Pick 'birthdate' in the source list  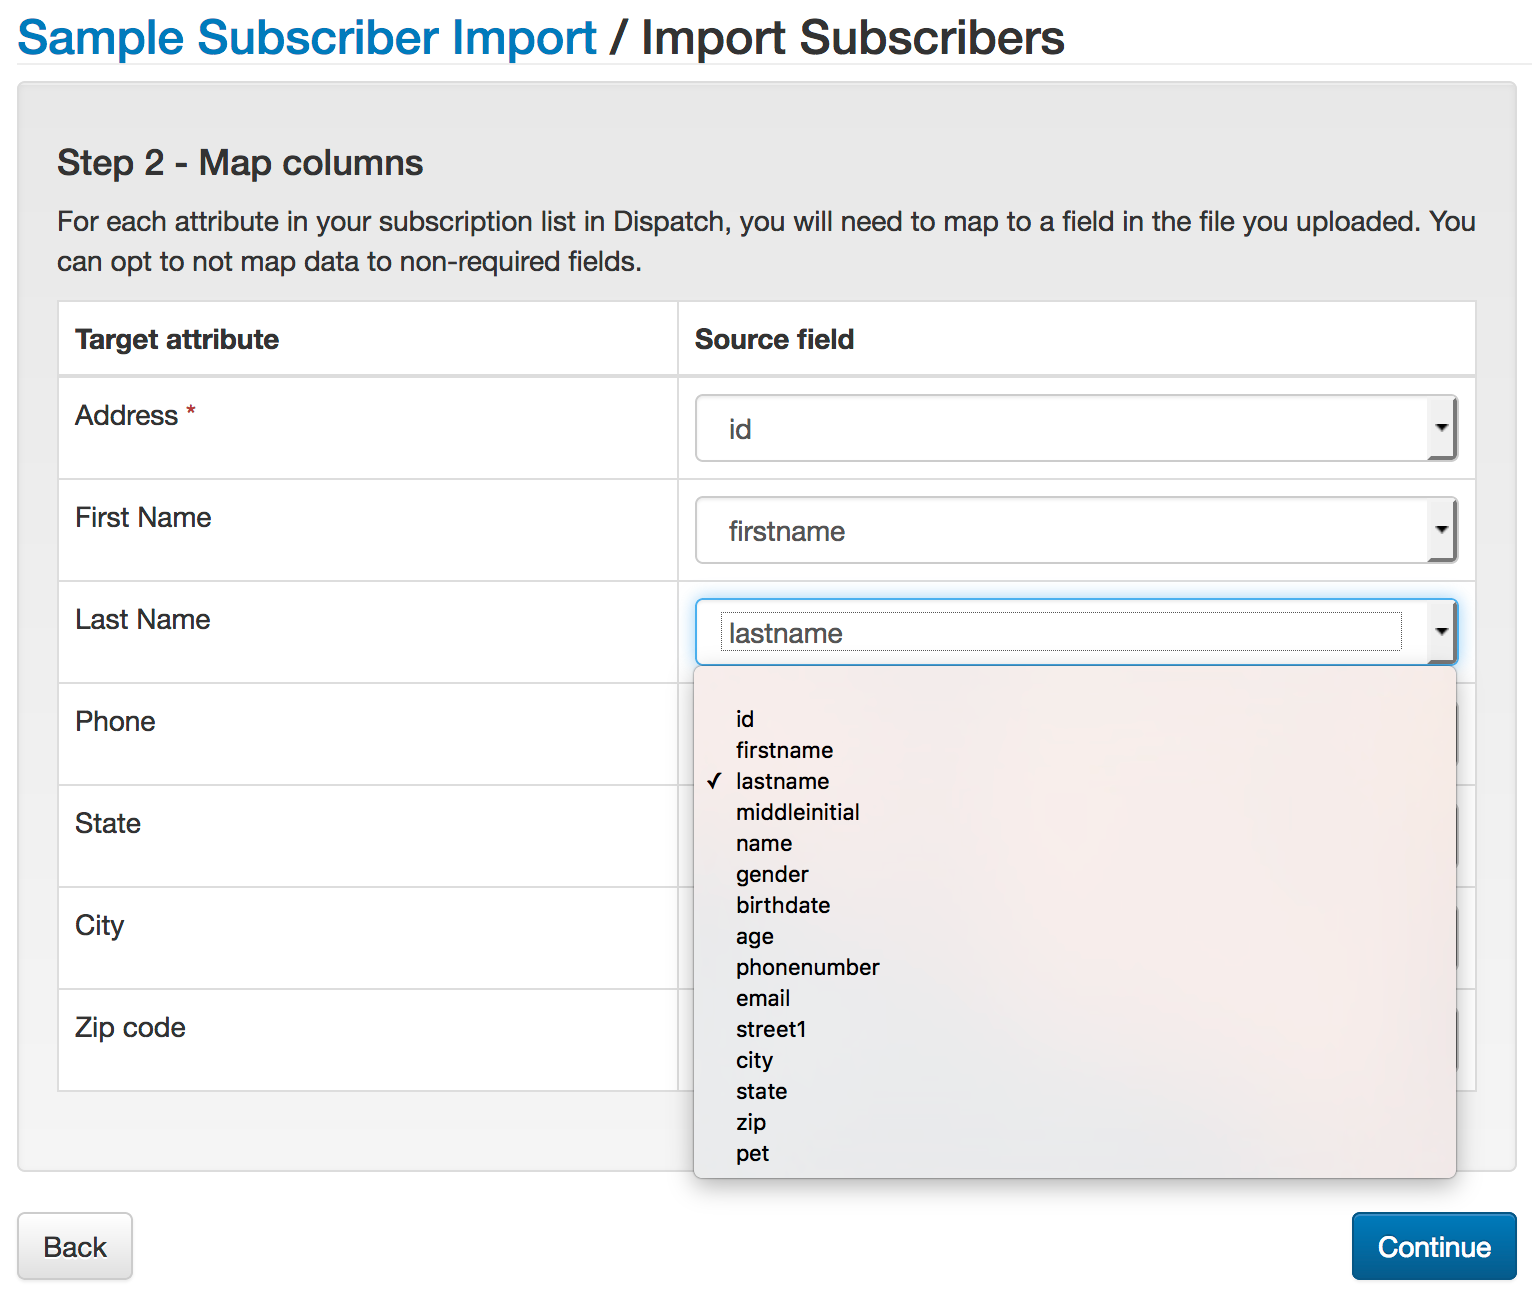coord(783,905)
